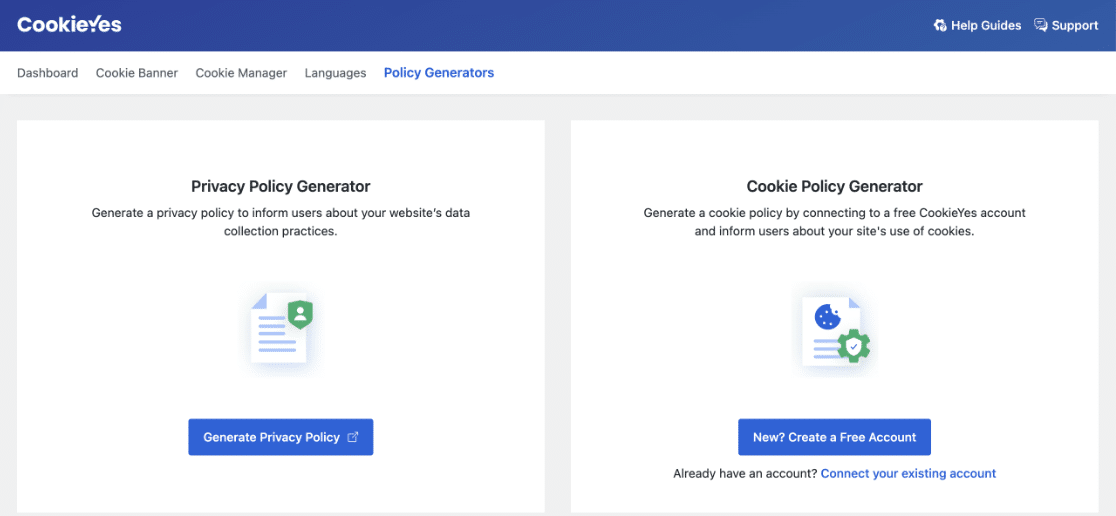The image size is (1116, 516).
Task: Click the Cookie Policy Generator heading
Action: (x=834, y=186)
